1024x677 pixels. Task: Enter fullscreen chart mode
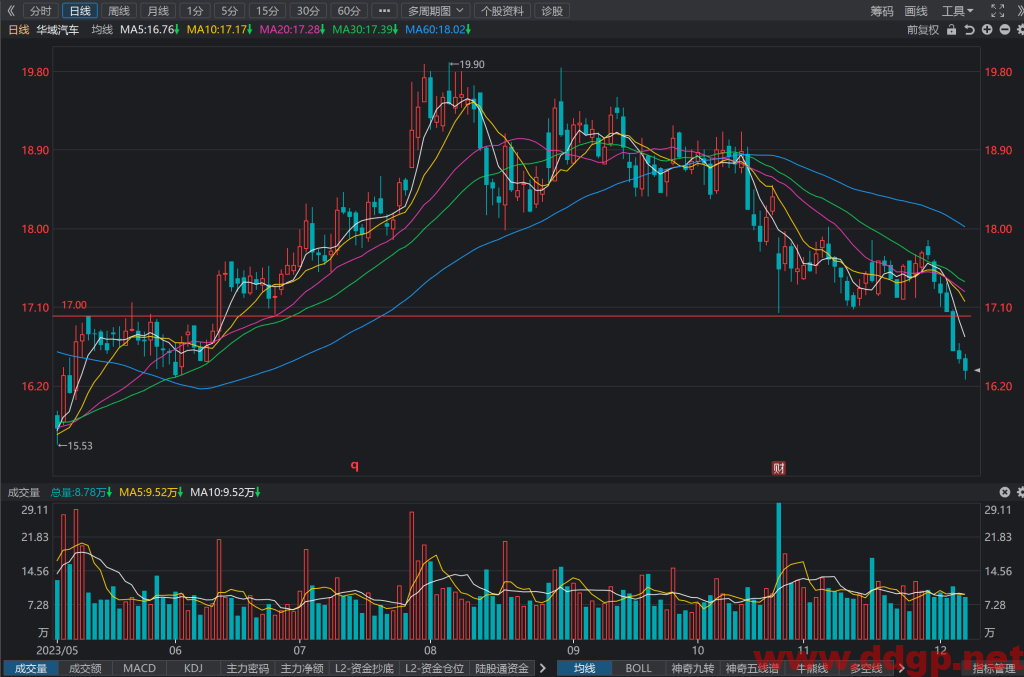(x=997, y=10)
